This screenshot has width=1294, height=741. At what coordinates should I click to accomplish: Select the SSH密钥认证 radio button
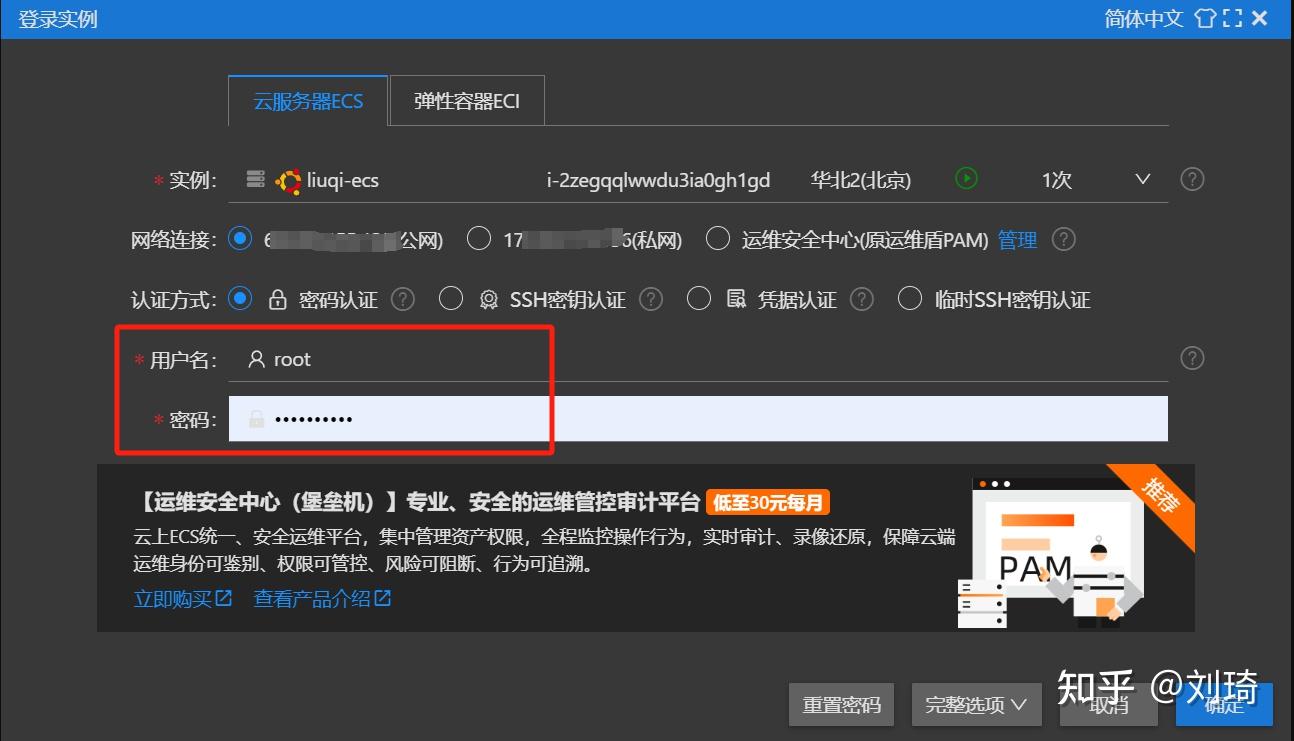coord(451,298)
